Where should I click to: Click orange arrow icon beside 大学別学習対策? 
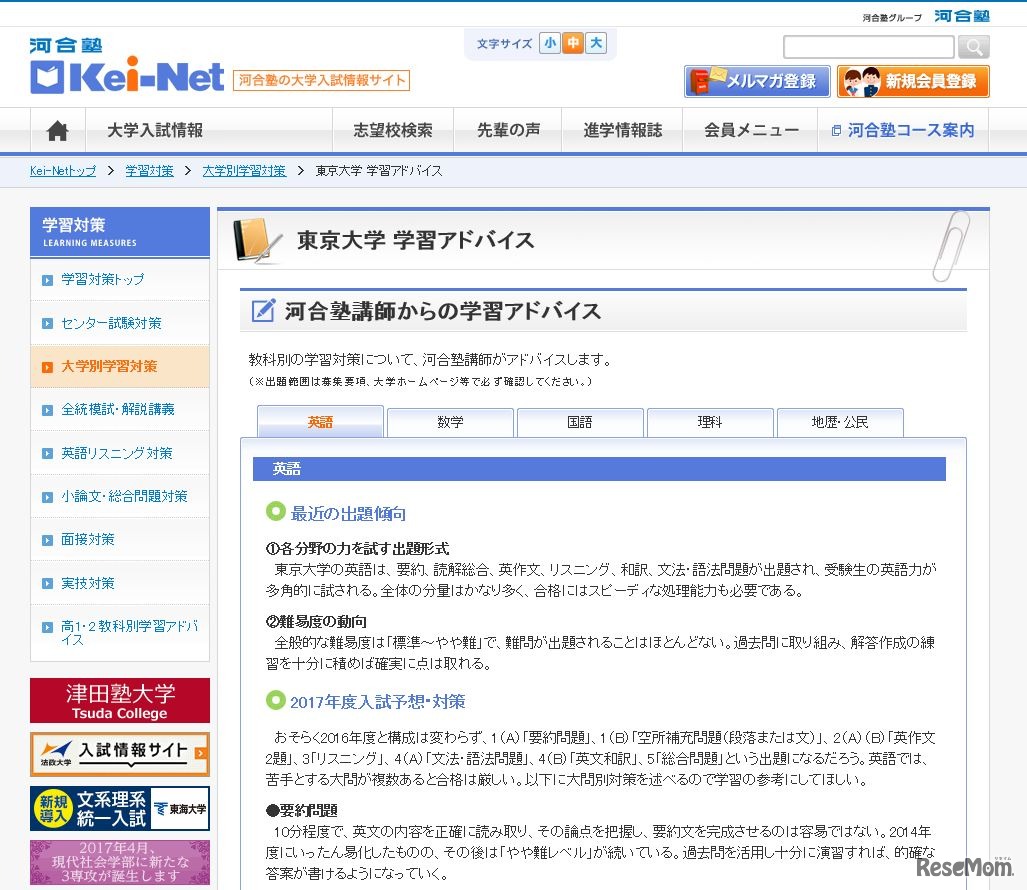(47, 367)
